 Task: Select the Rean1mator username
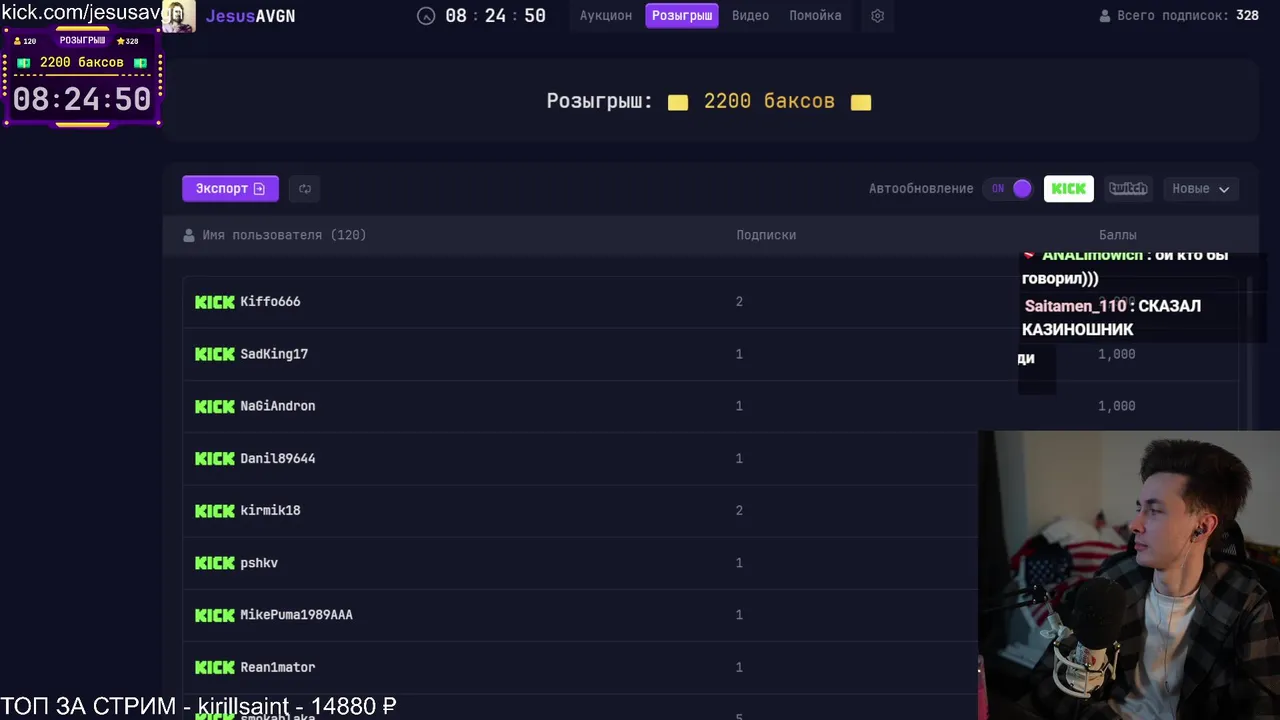(278, 667)
